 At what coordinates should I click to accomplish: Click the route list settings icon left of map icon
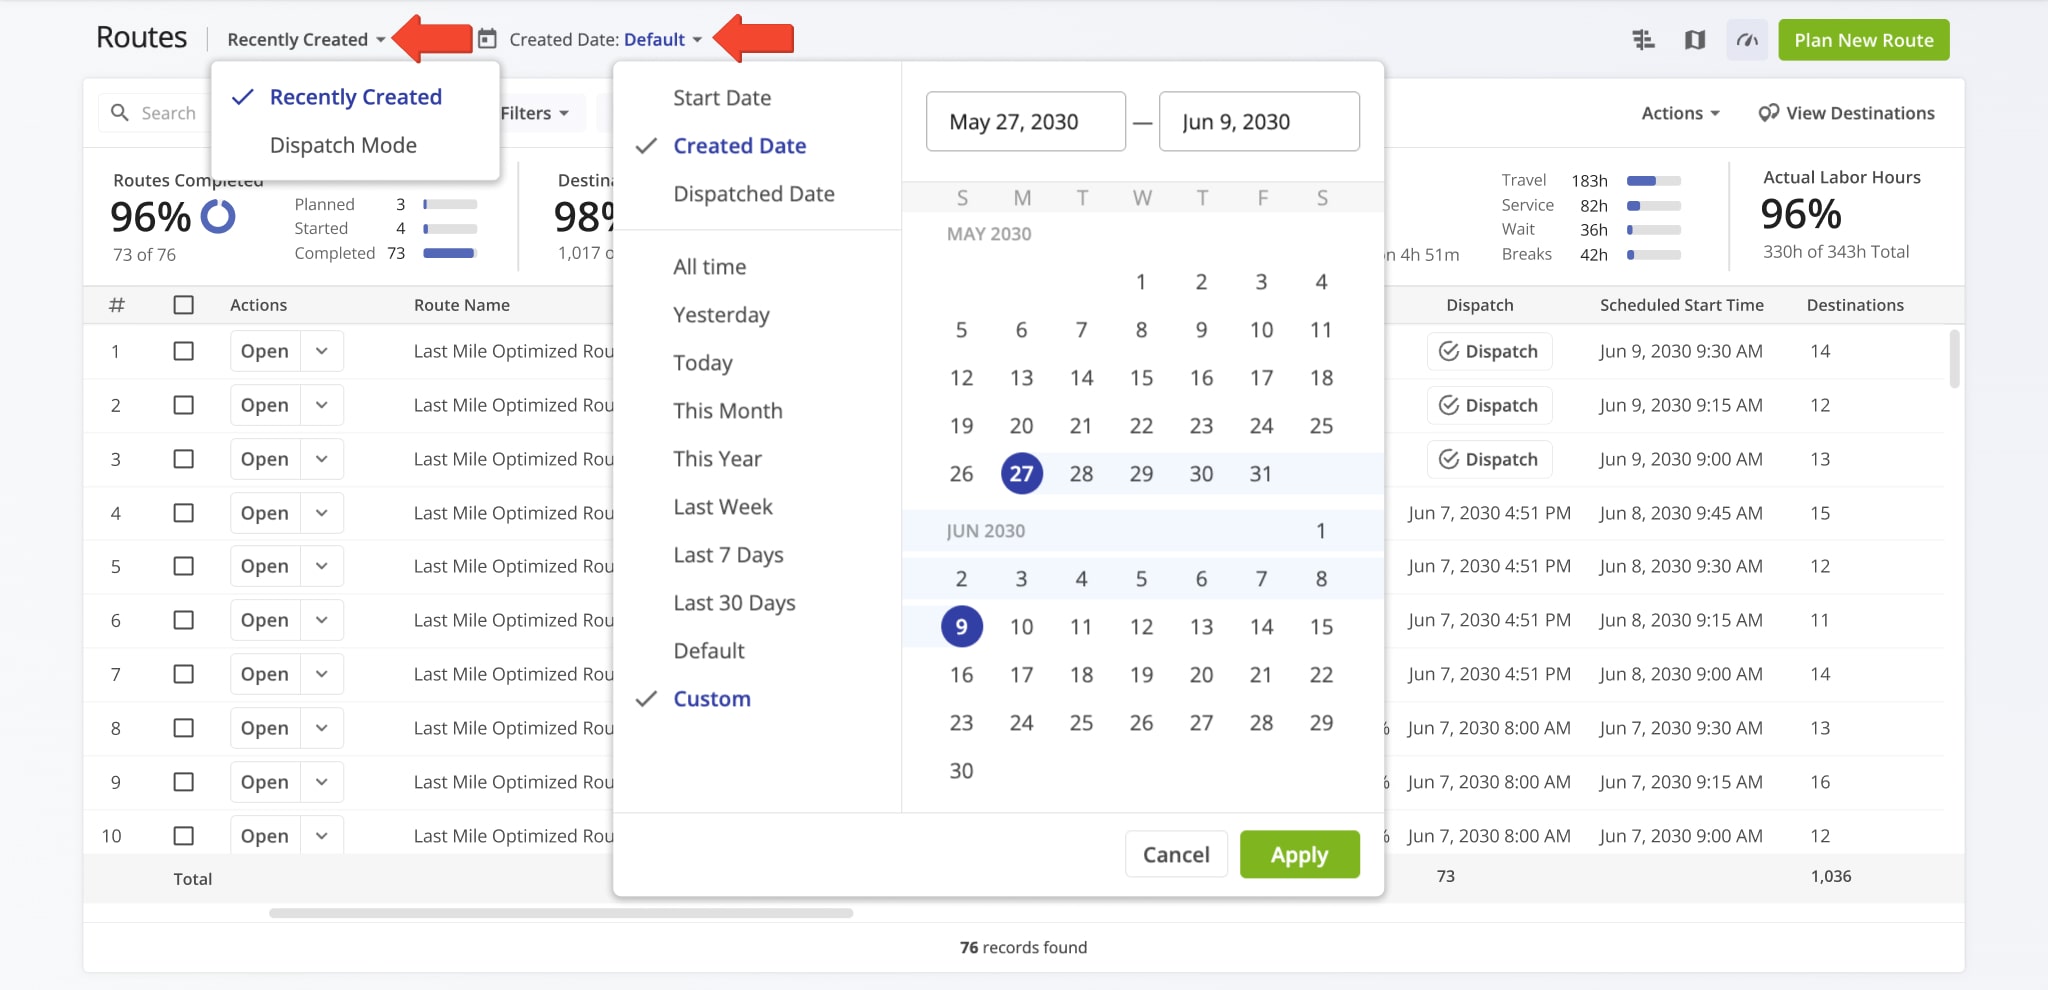(x=1645, y=40)
